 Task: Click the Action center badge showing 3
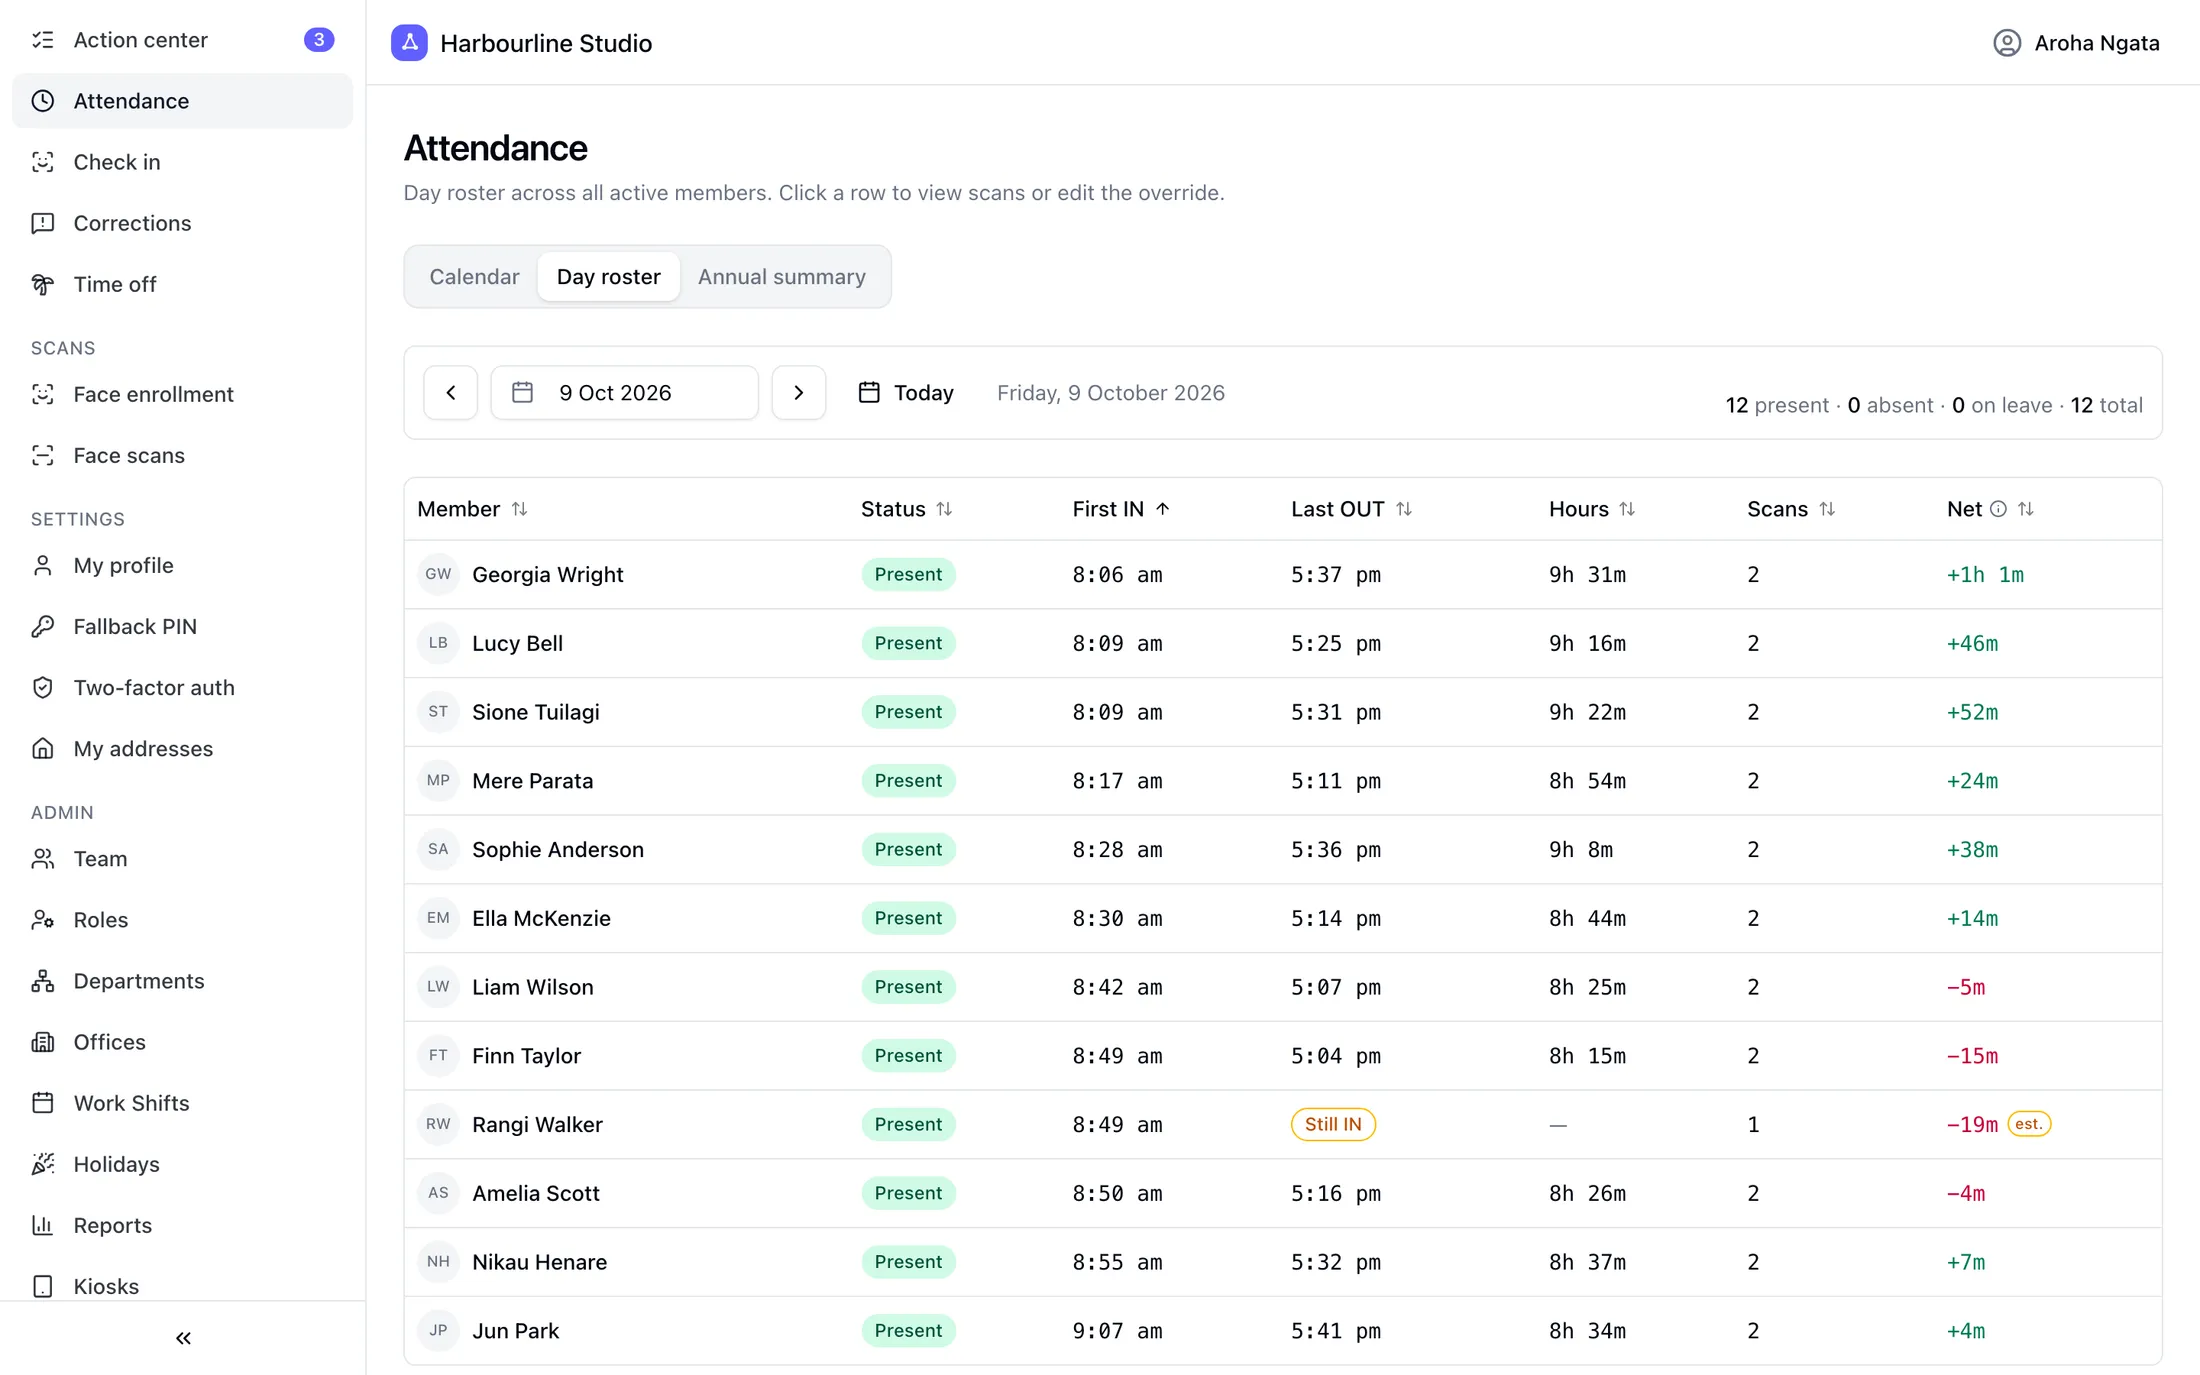[318, 40]
